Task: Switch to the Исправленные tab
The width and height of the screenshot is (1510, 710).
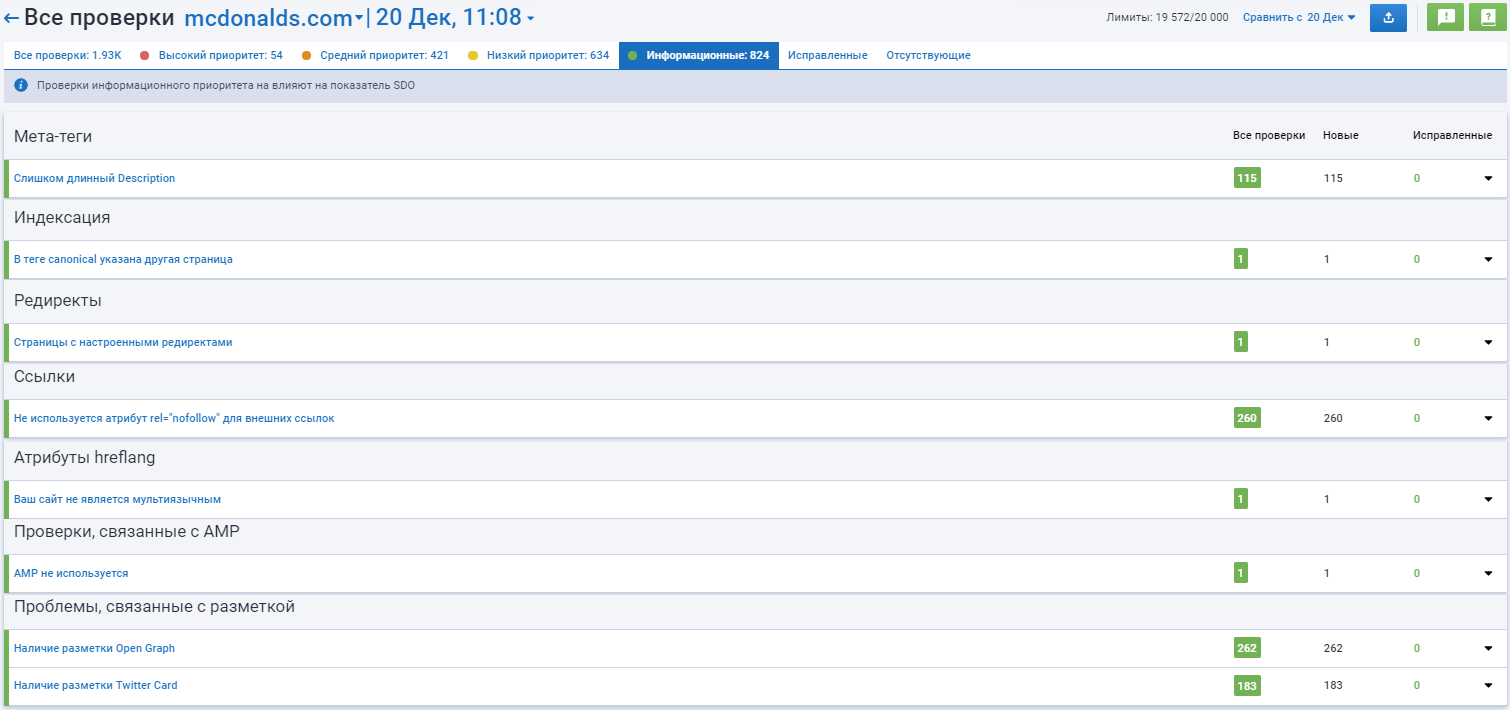Action: [x=827, y=55]
